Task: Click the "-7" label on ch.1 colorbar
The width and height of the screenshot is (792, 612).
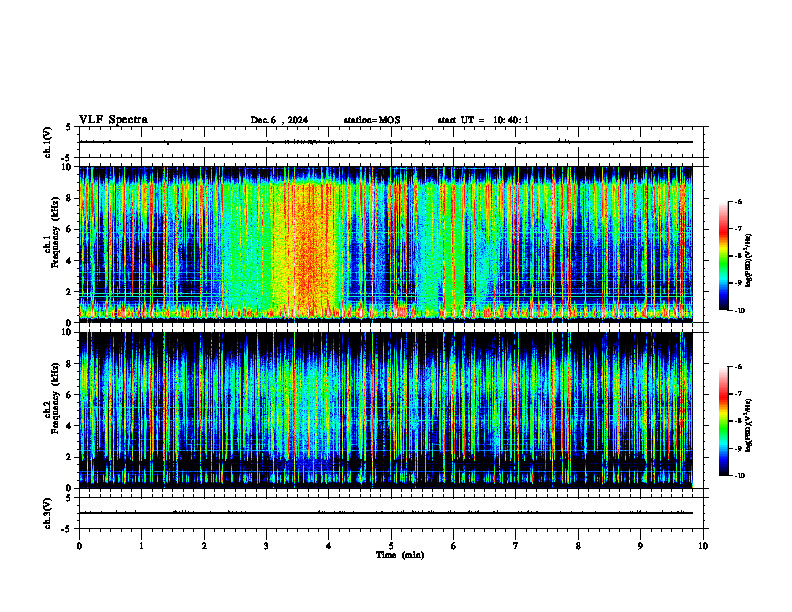Action: pos(738,229)
